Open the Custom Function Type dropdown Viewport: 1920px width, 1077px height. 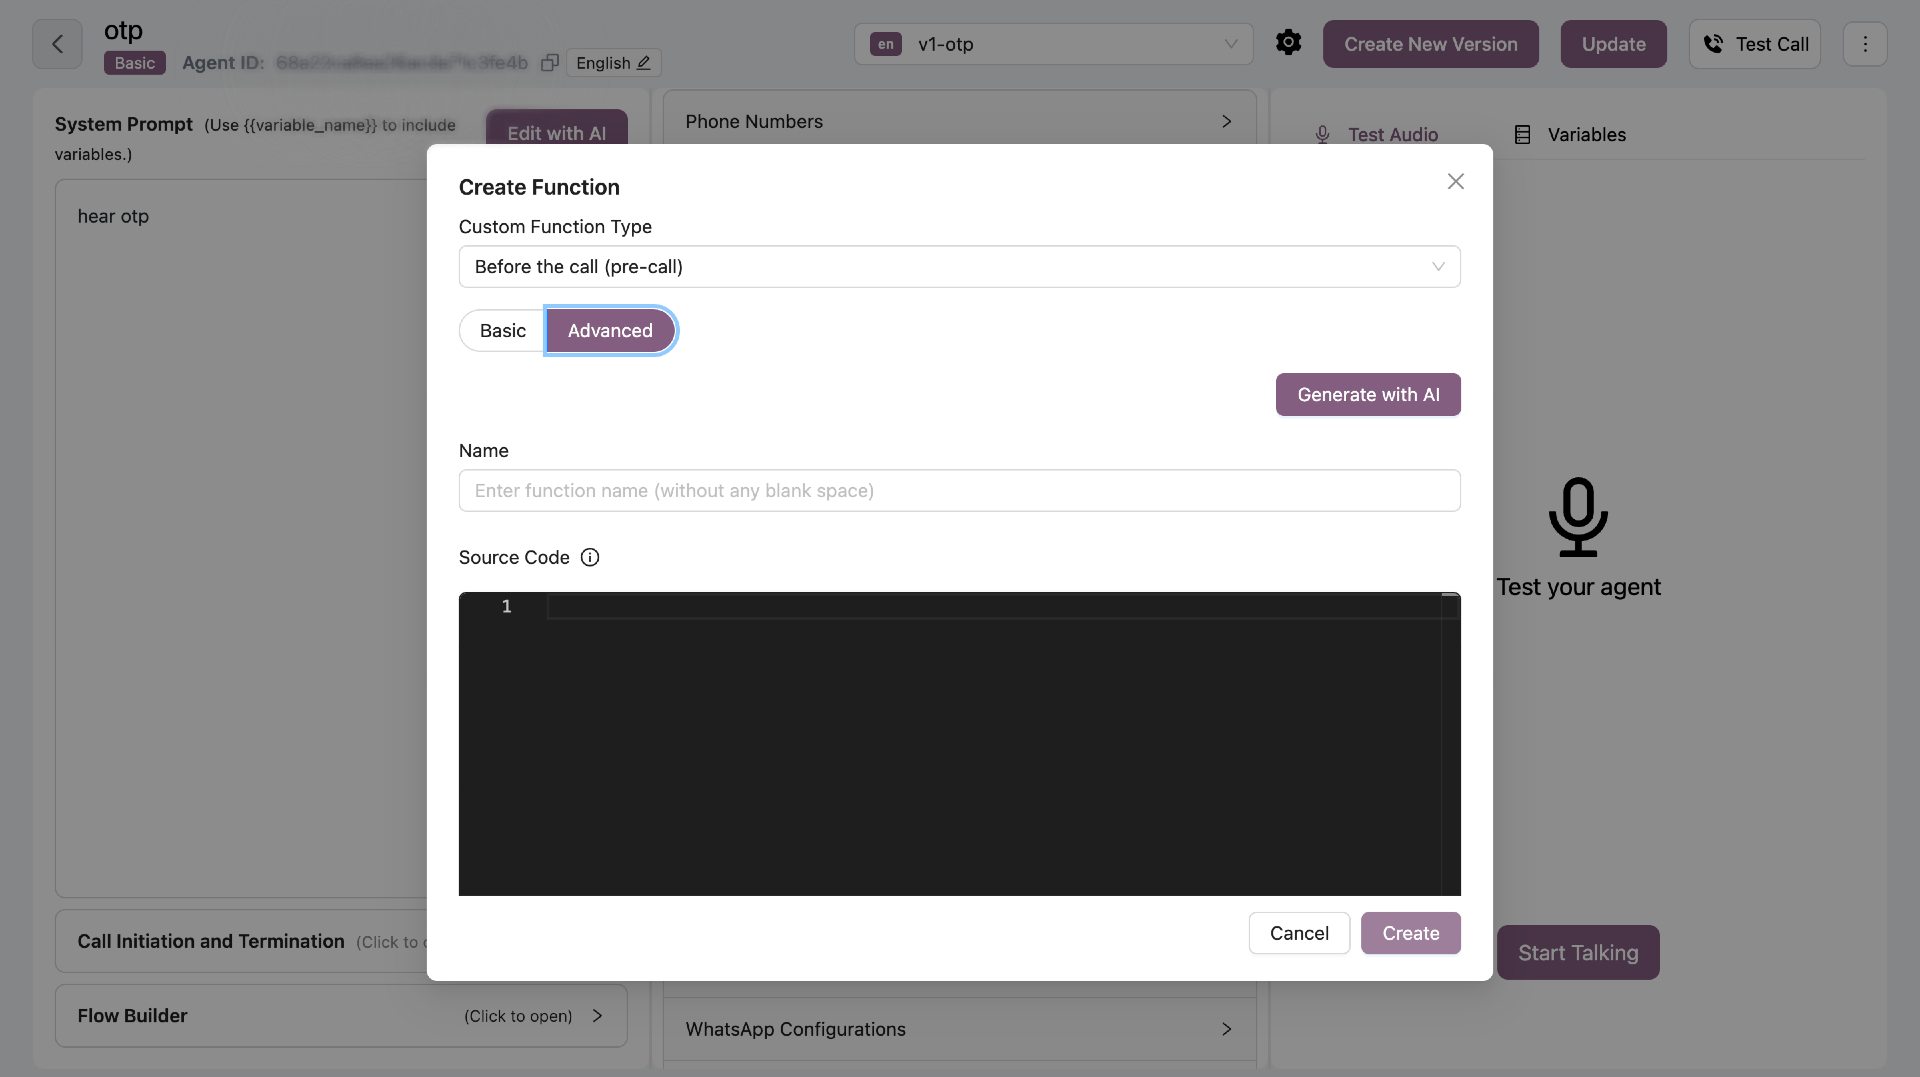coord(959,267)
